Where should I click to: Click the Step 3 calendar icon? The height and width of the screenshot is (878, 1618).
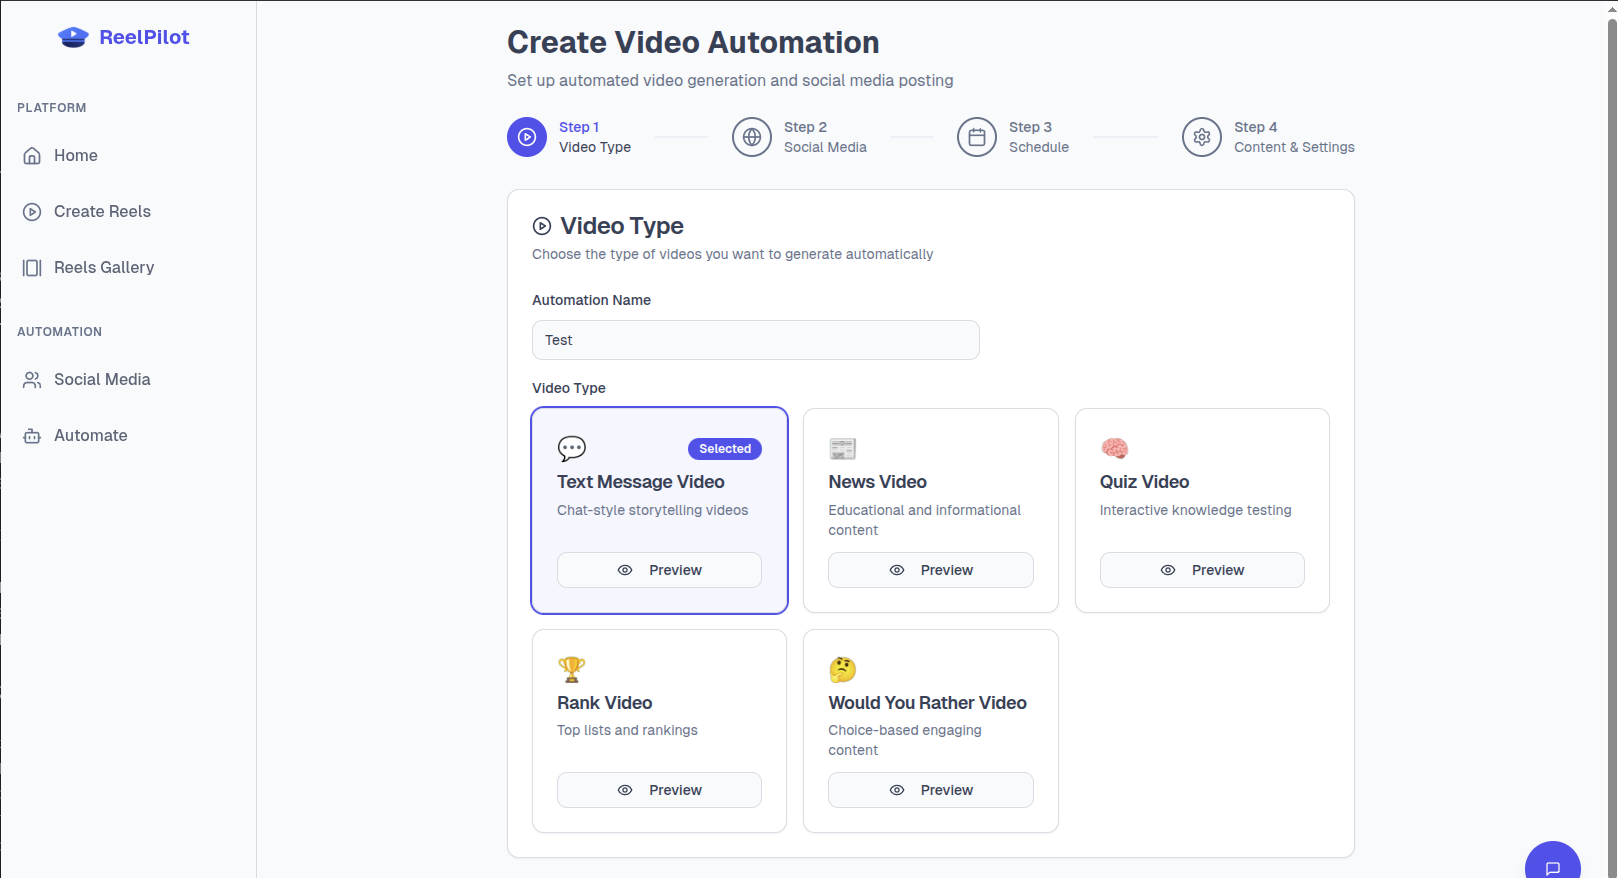977,137
